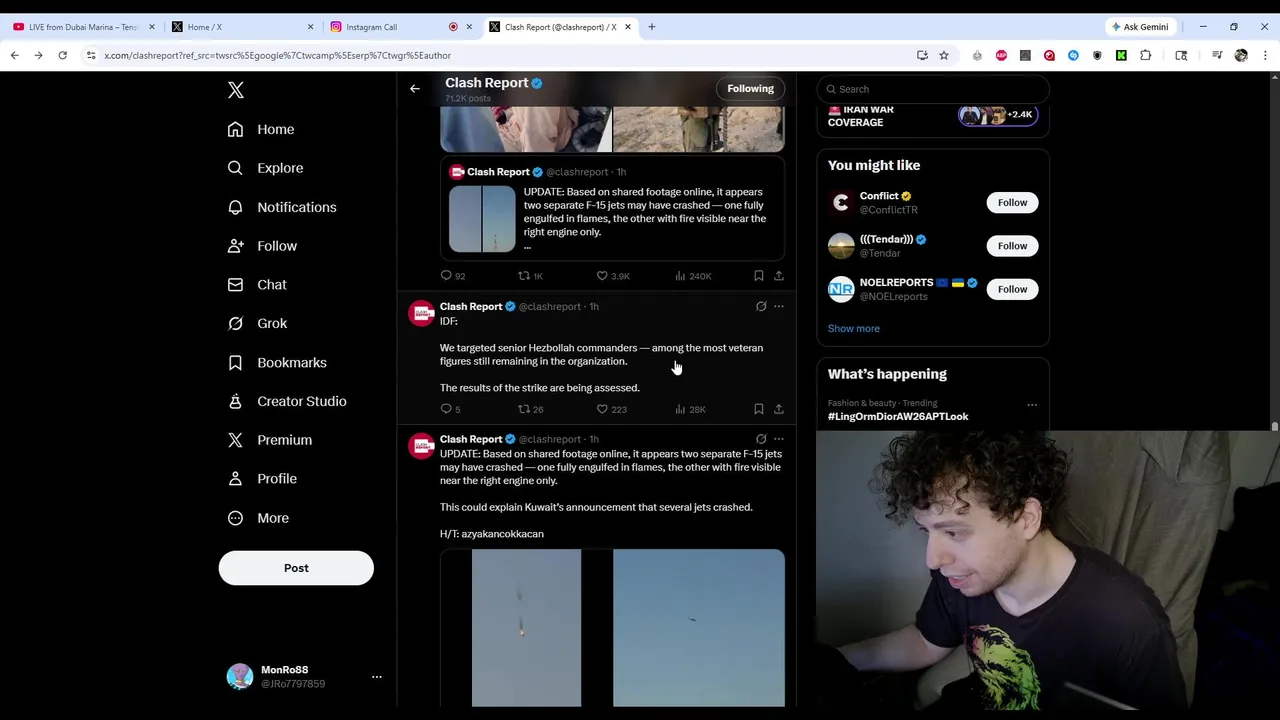Expand the More sidebar menu
The width and height of the screenshot is (1280, 720).
coord(258,518)
